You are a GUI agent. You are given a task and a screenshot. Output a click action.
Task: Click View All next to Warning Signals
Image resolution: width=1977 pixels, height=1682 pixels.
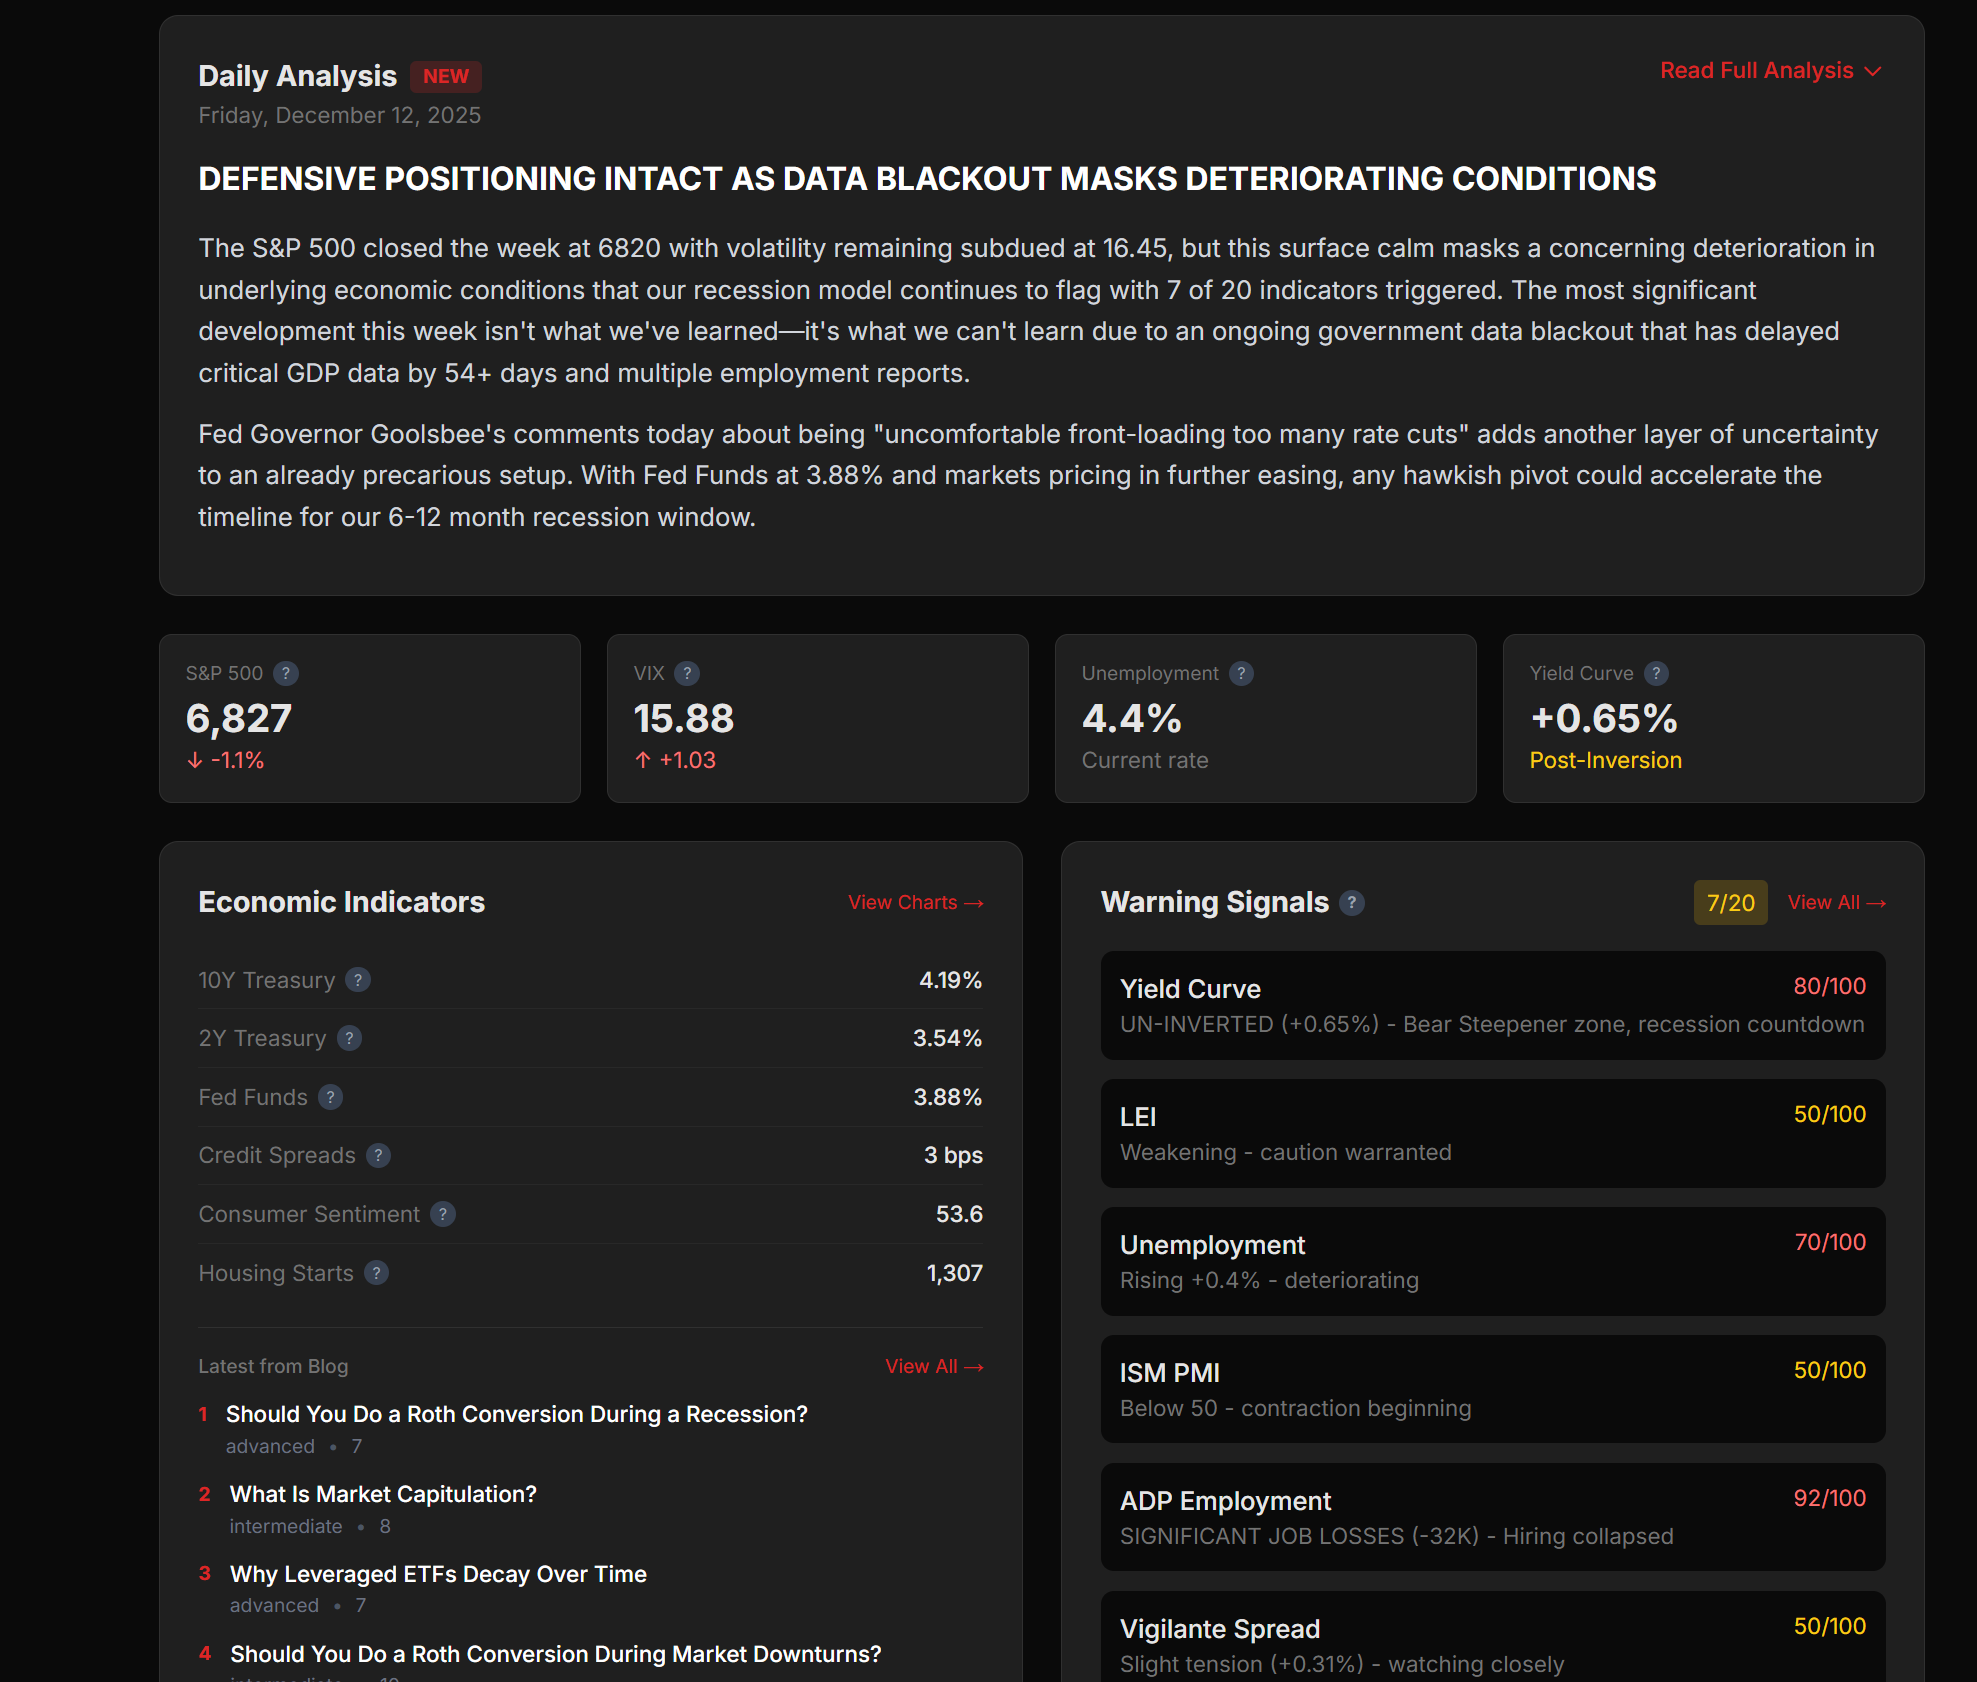click(1836, 903)
